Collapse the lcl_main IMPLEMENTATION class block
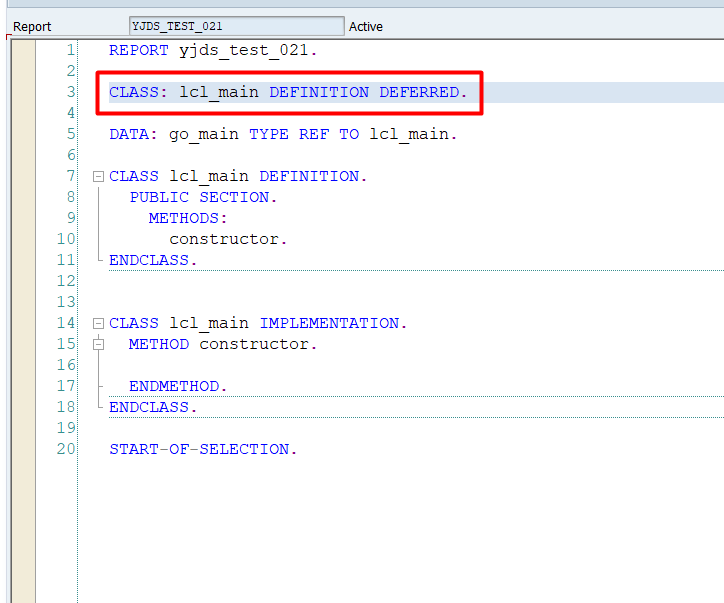724x603 pixels. coord(98,324)
